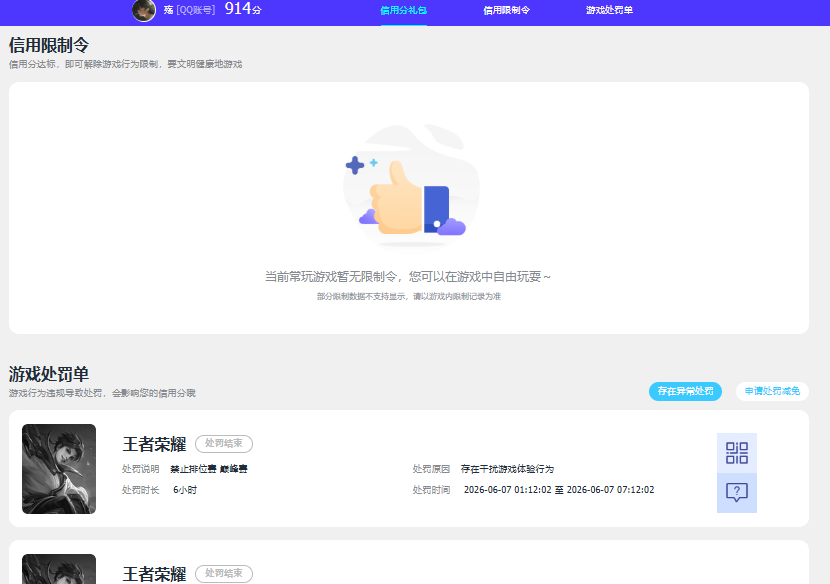Click the 914分 credit score
This screenshot has height=584, width=830.
[243, 9]
